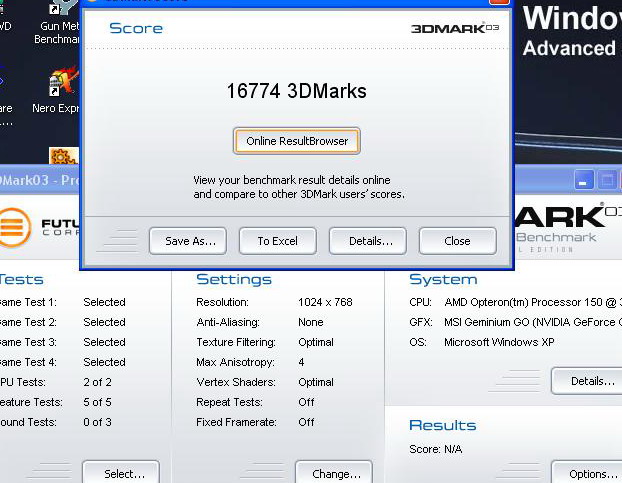Click the AMD Opteron CPU text
The width and height of the screenshot is (622, 483).
pos(533,302)
